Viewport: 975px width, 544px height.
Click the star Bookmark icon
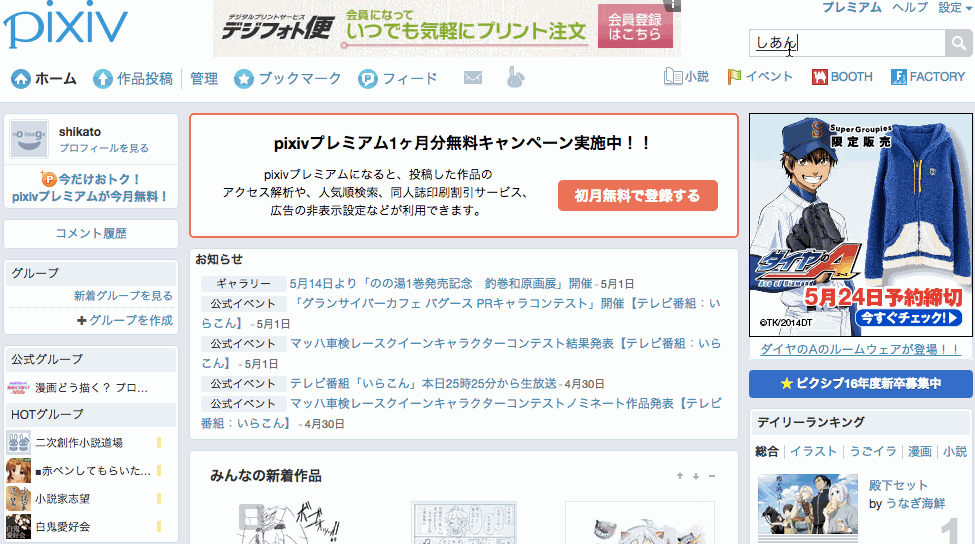[x=244, y=79]
